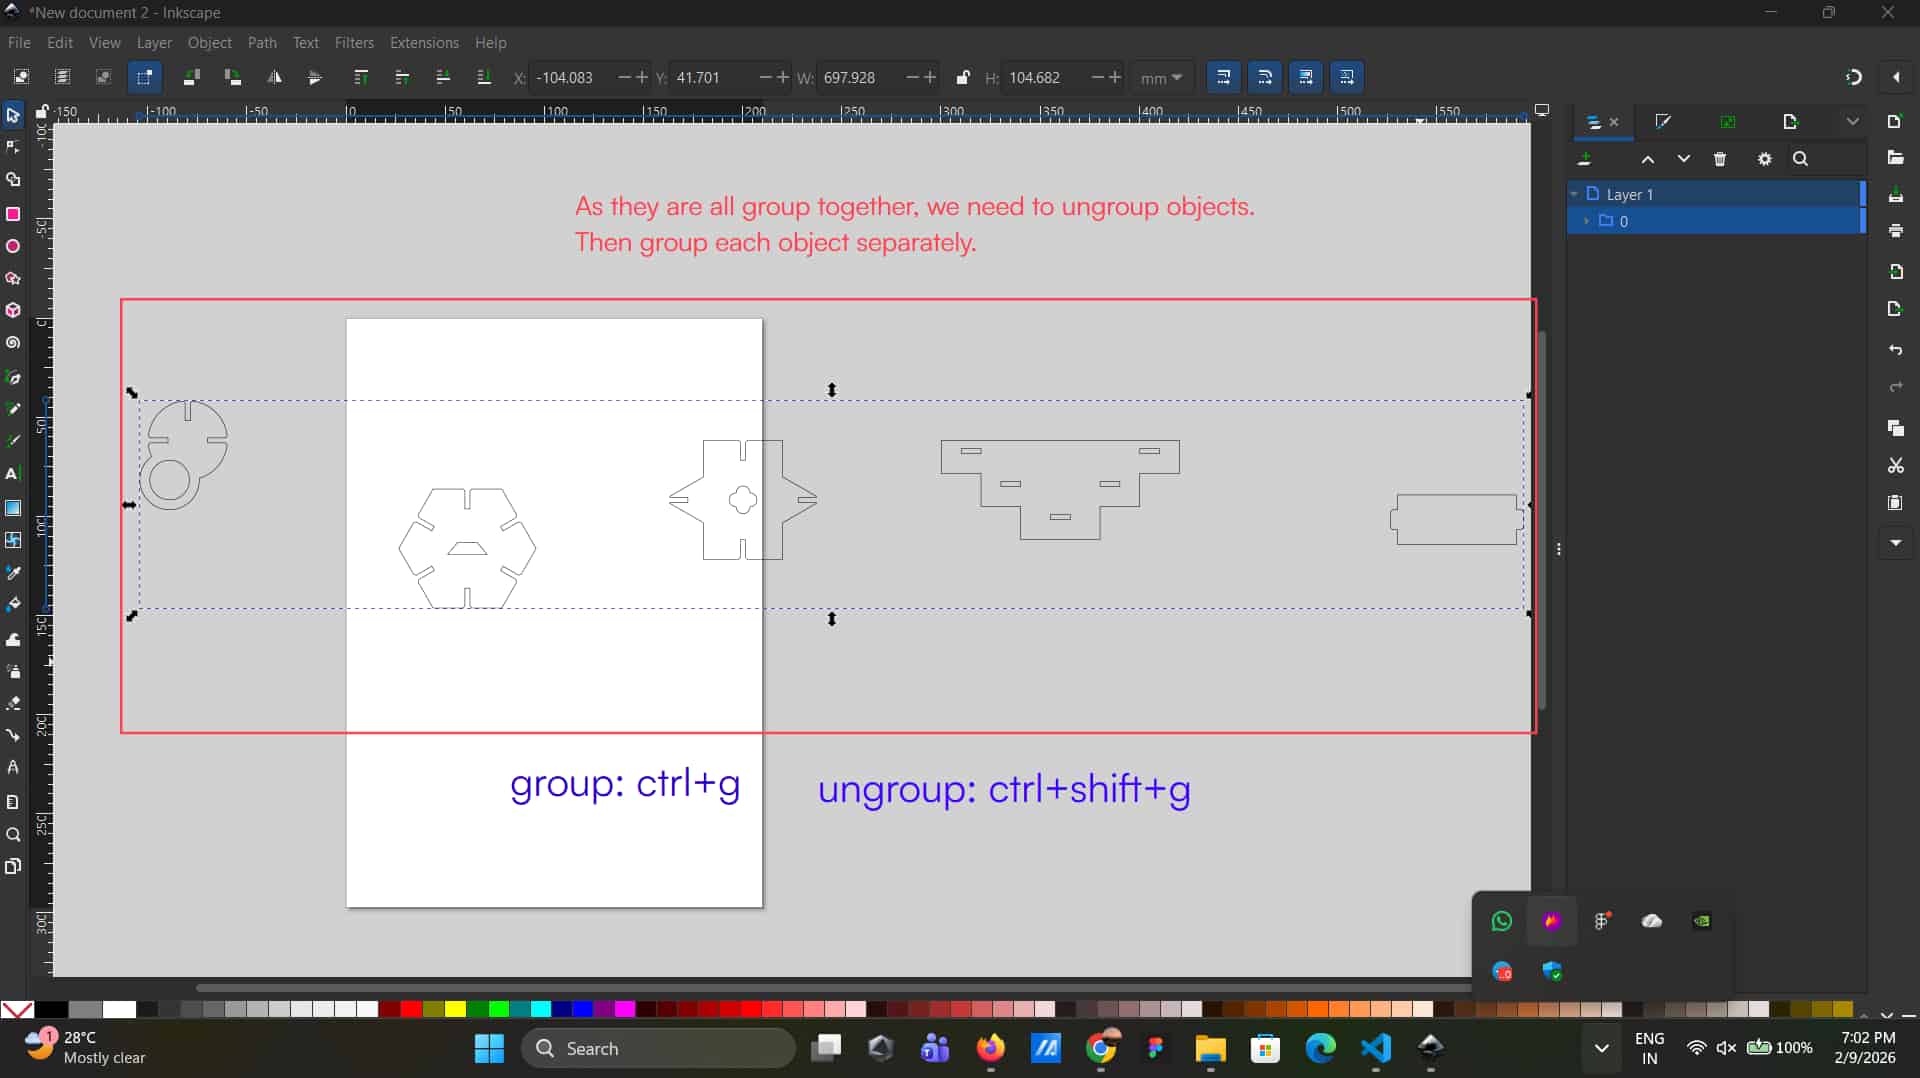The height and width of the screenshot is (1078, 1920).
Task: Activate the 3D Box tool
Action: pyautogui.click(x=13, y=311)
